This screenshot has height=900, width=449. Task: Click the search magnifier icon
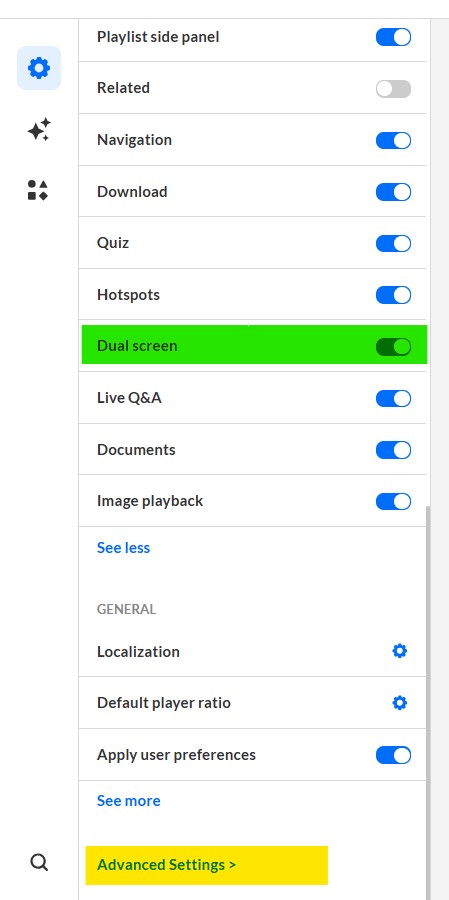pos(38,862)
